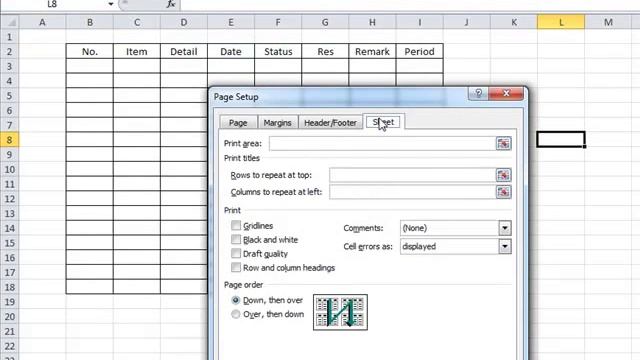The width and height of the screenshot is (640, 360).
Task: Select the Down, then over radio button
Action: point(236,300)
